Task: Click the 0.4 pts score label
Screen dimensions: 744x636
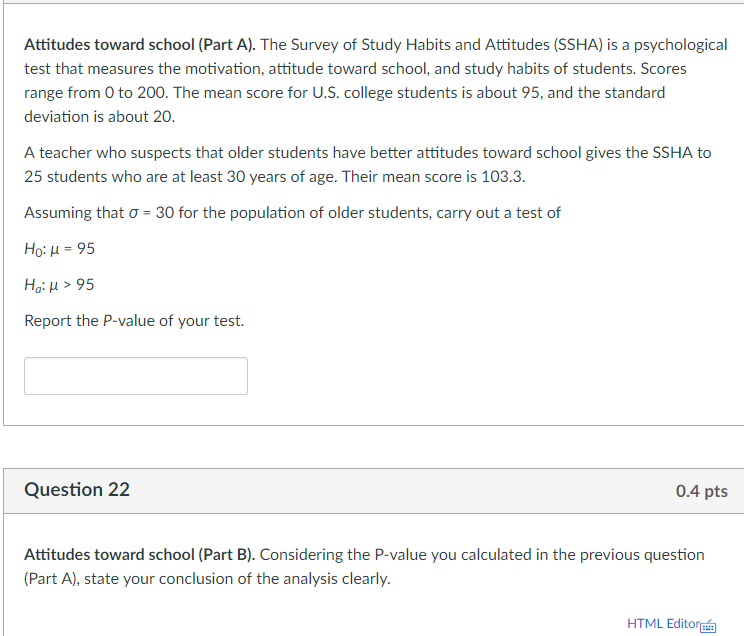Action: (701, 491)
